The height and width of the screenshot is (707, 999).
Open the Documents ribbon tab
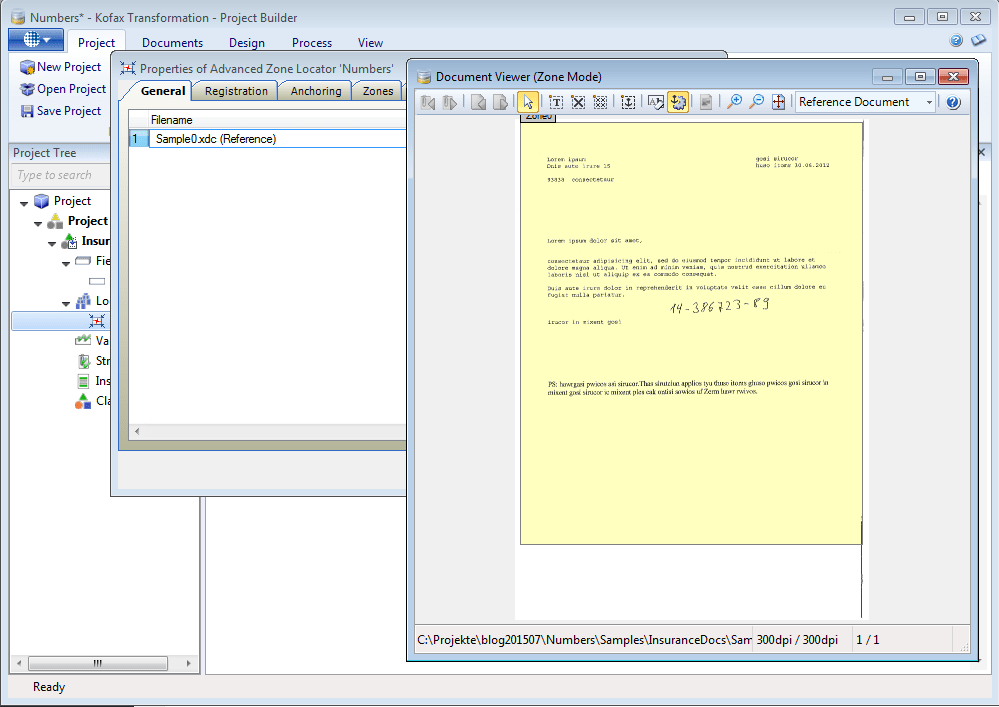pyautogui.click(x=172, y=43)
